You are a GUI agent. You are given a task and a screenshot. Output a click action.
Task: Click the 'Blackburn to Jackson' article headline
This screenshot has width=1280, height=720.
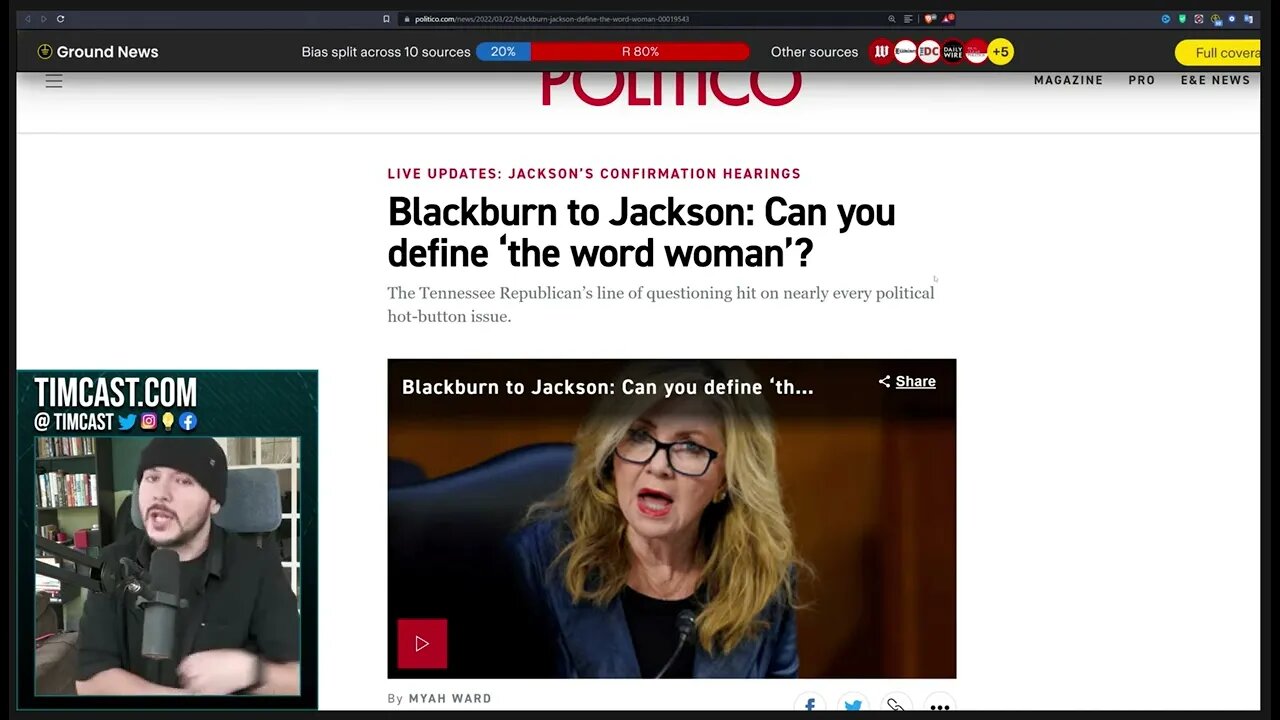pos(641,232)
